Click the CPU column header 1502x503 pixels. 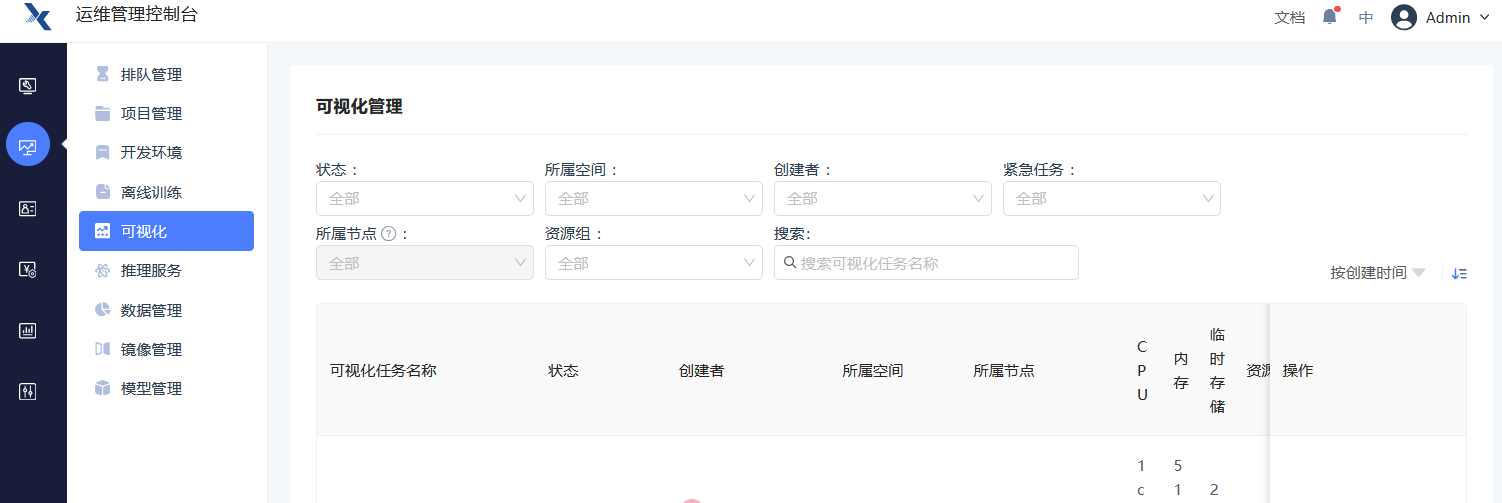1142,370
